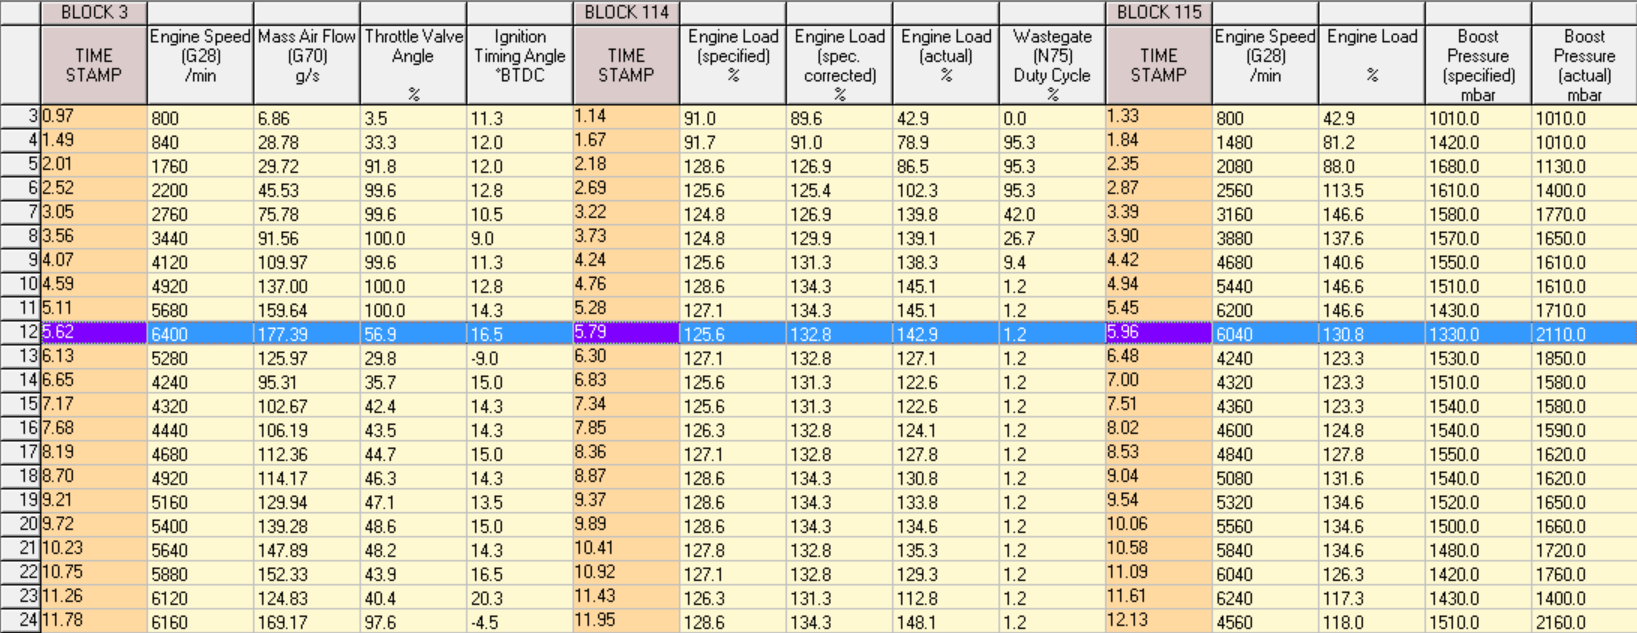The image size is (1637, 633).
Task: Select the Boost Pressure (specified) column header
Action: (x=1477, y=65)
